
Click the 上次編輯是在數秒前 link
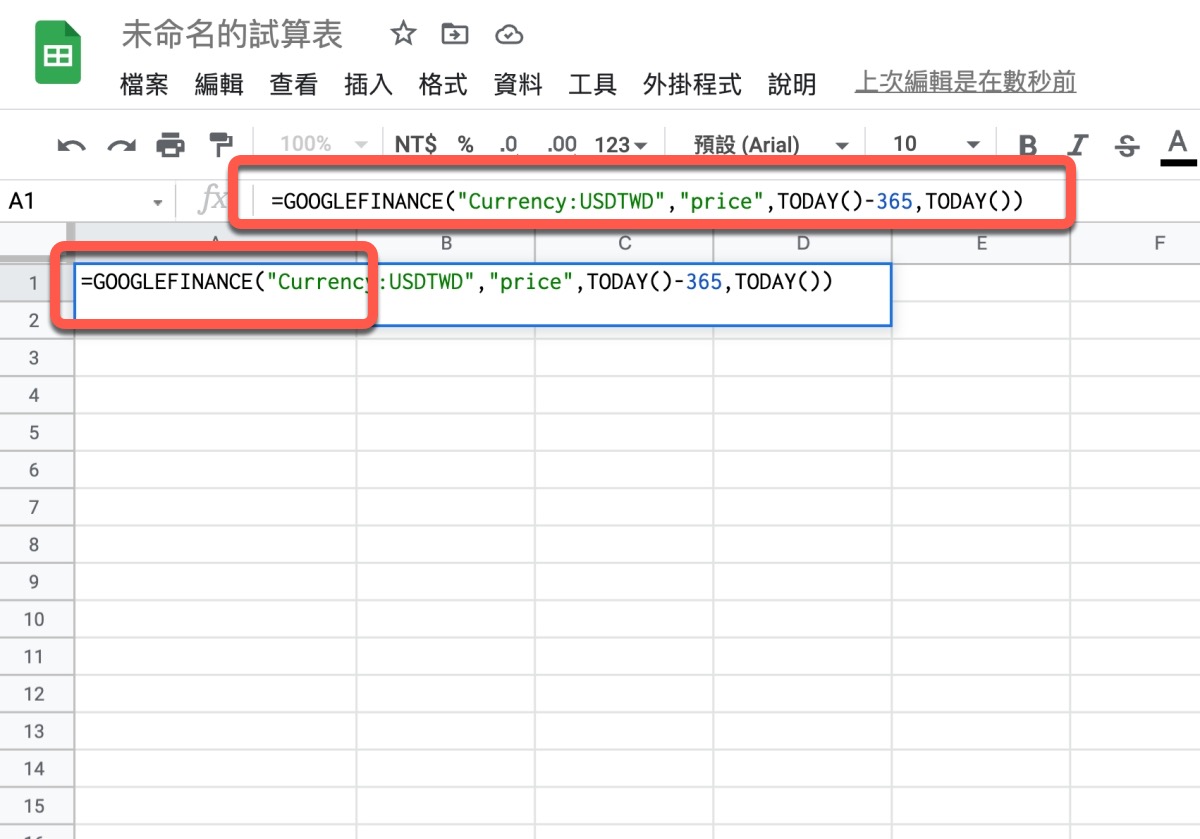(965, 82)
